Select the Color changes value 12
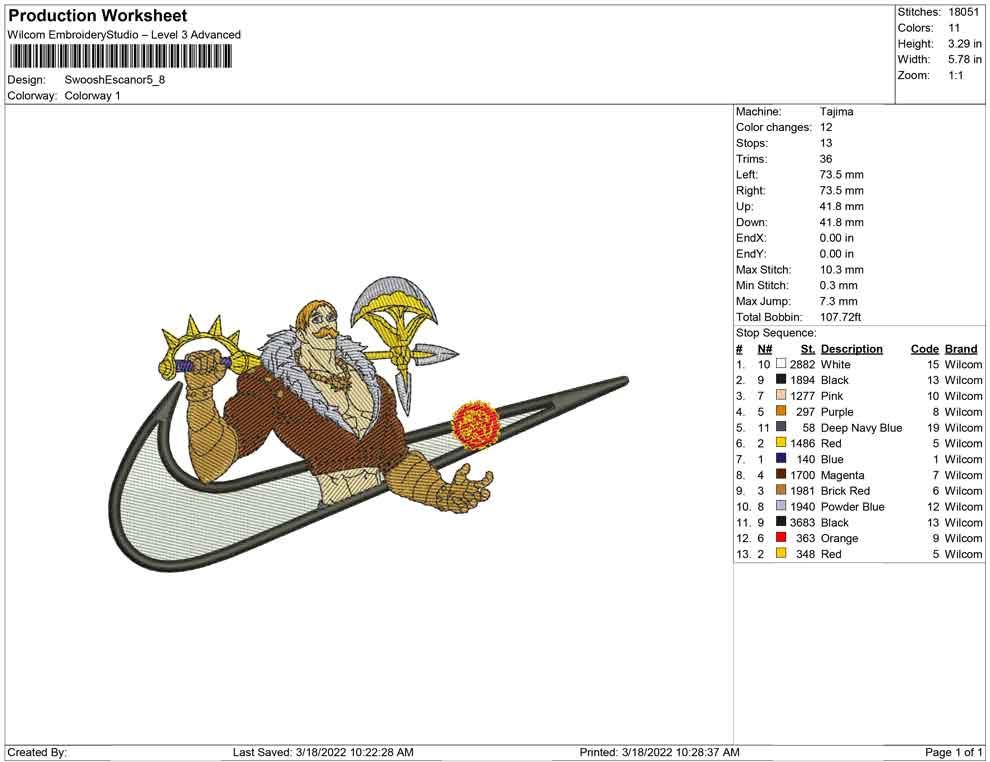The height and width of the screenshot is (762, 990). [x=826, y=127]
